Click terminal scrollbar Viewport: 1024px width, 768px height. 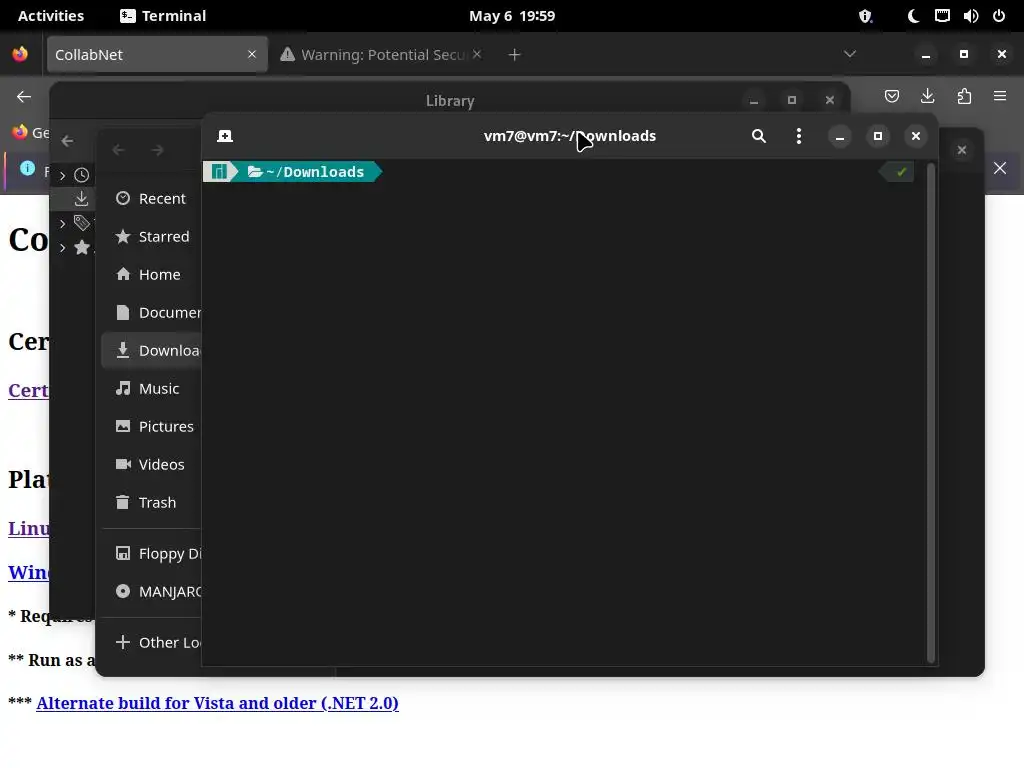pos(931,412)
